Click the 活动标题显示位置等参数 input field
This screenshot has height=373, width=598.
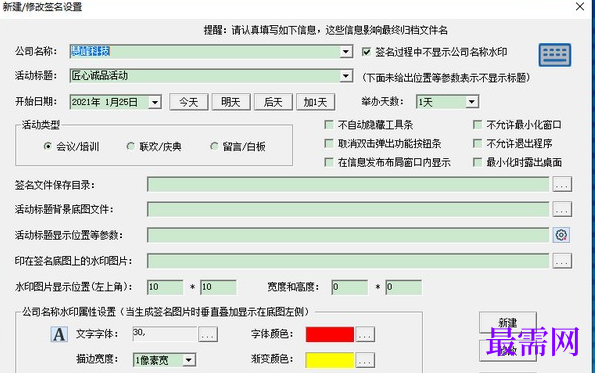pos(348,235)
